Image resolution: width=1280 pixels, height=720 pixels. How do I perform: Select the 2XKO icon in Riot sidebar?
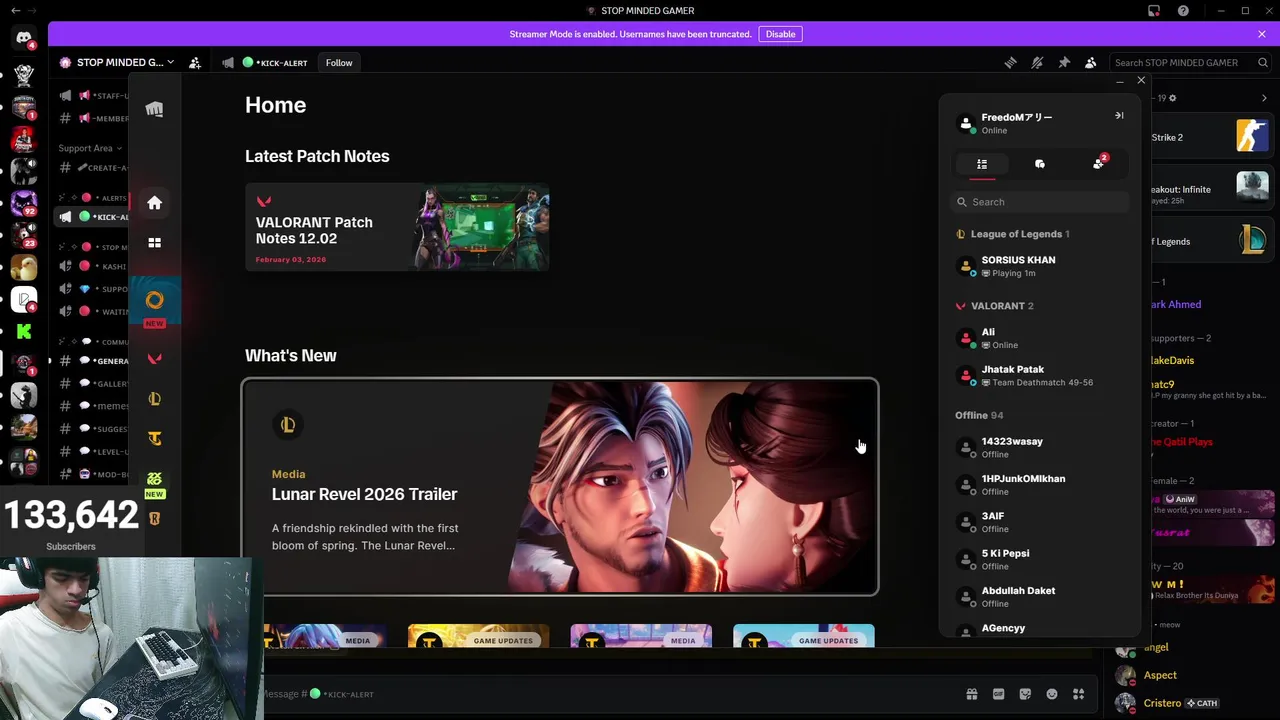pyautogui.click(x=154, y=479)
